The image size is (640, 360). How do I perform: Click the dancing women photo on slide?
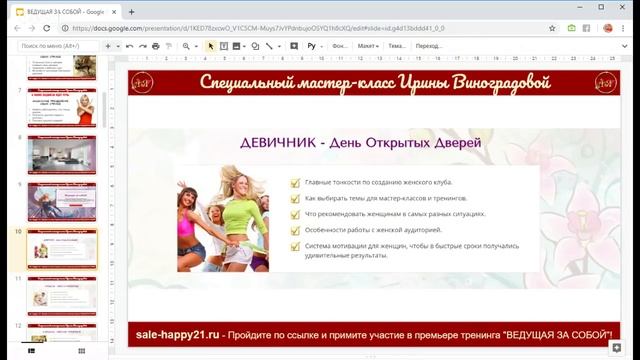[x=223, y=218]
